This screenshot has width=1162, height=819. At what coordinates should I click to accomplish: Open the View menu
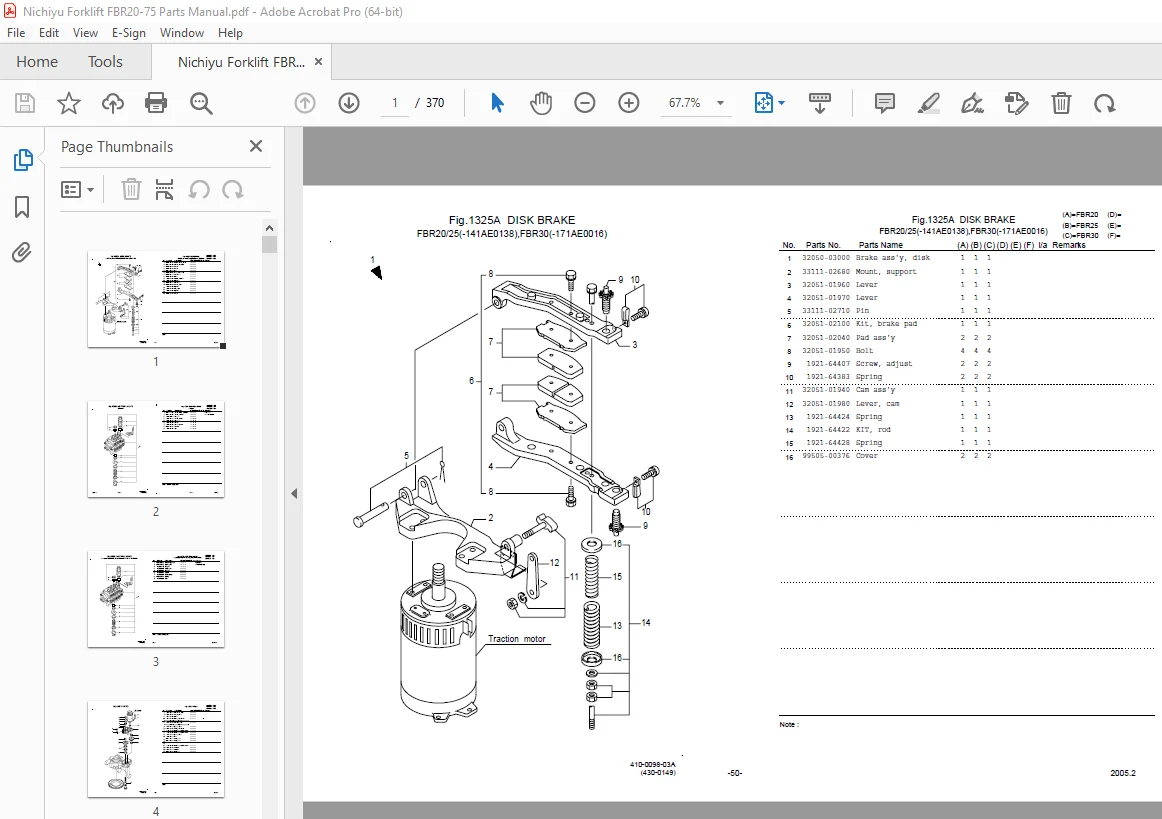[x=85, y=33]
